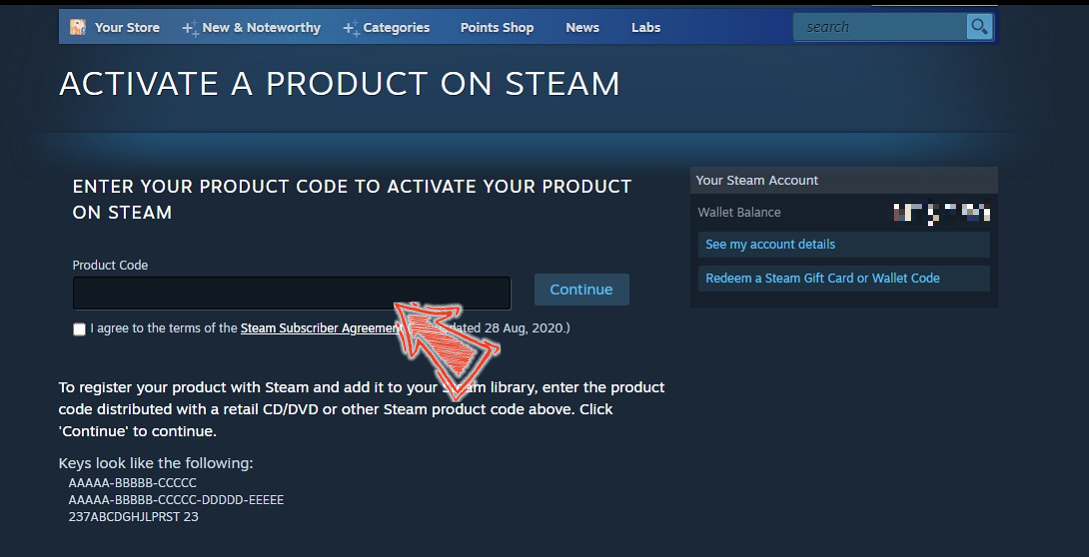Click the magnifying glass search icon
This screenshot has height=557, width=1089.
(x=979, y=27)
